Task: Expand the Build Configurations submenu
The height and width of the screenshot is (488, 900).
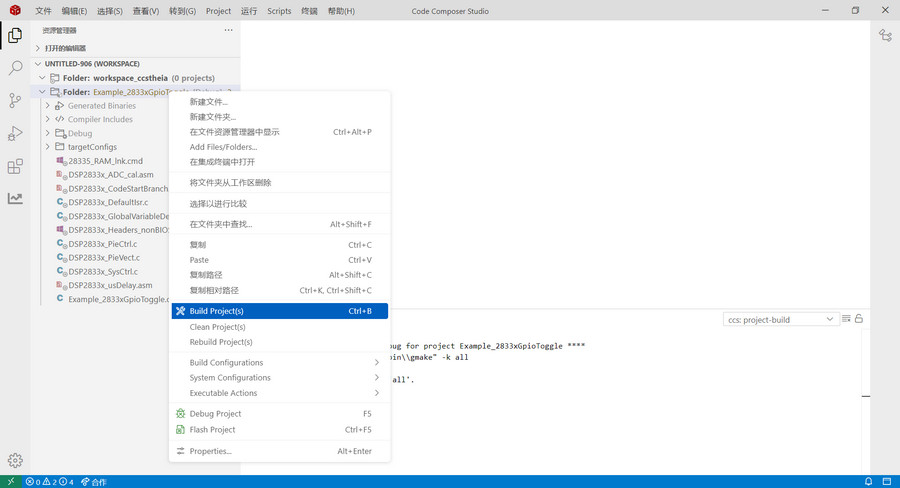Action: [x=279, y=363]
